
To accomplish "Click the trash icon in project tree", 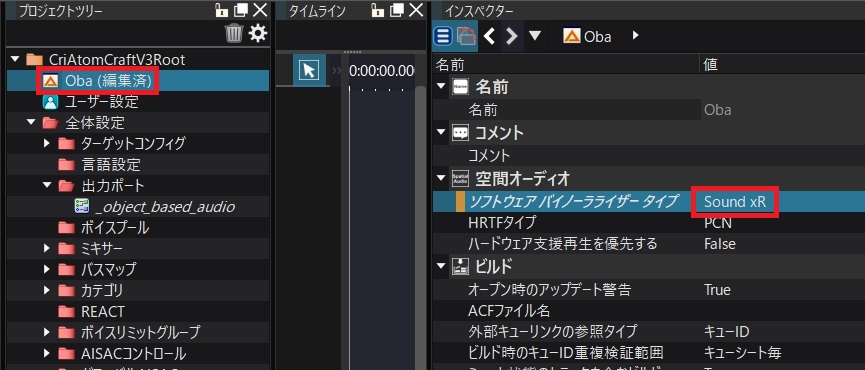I will 234,34.
